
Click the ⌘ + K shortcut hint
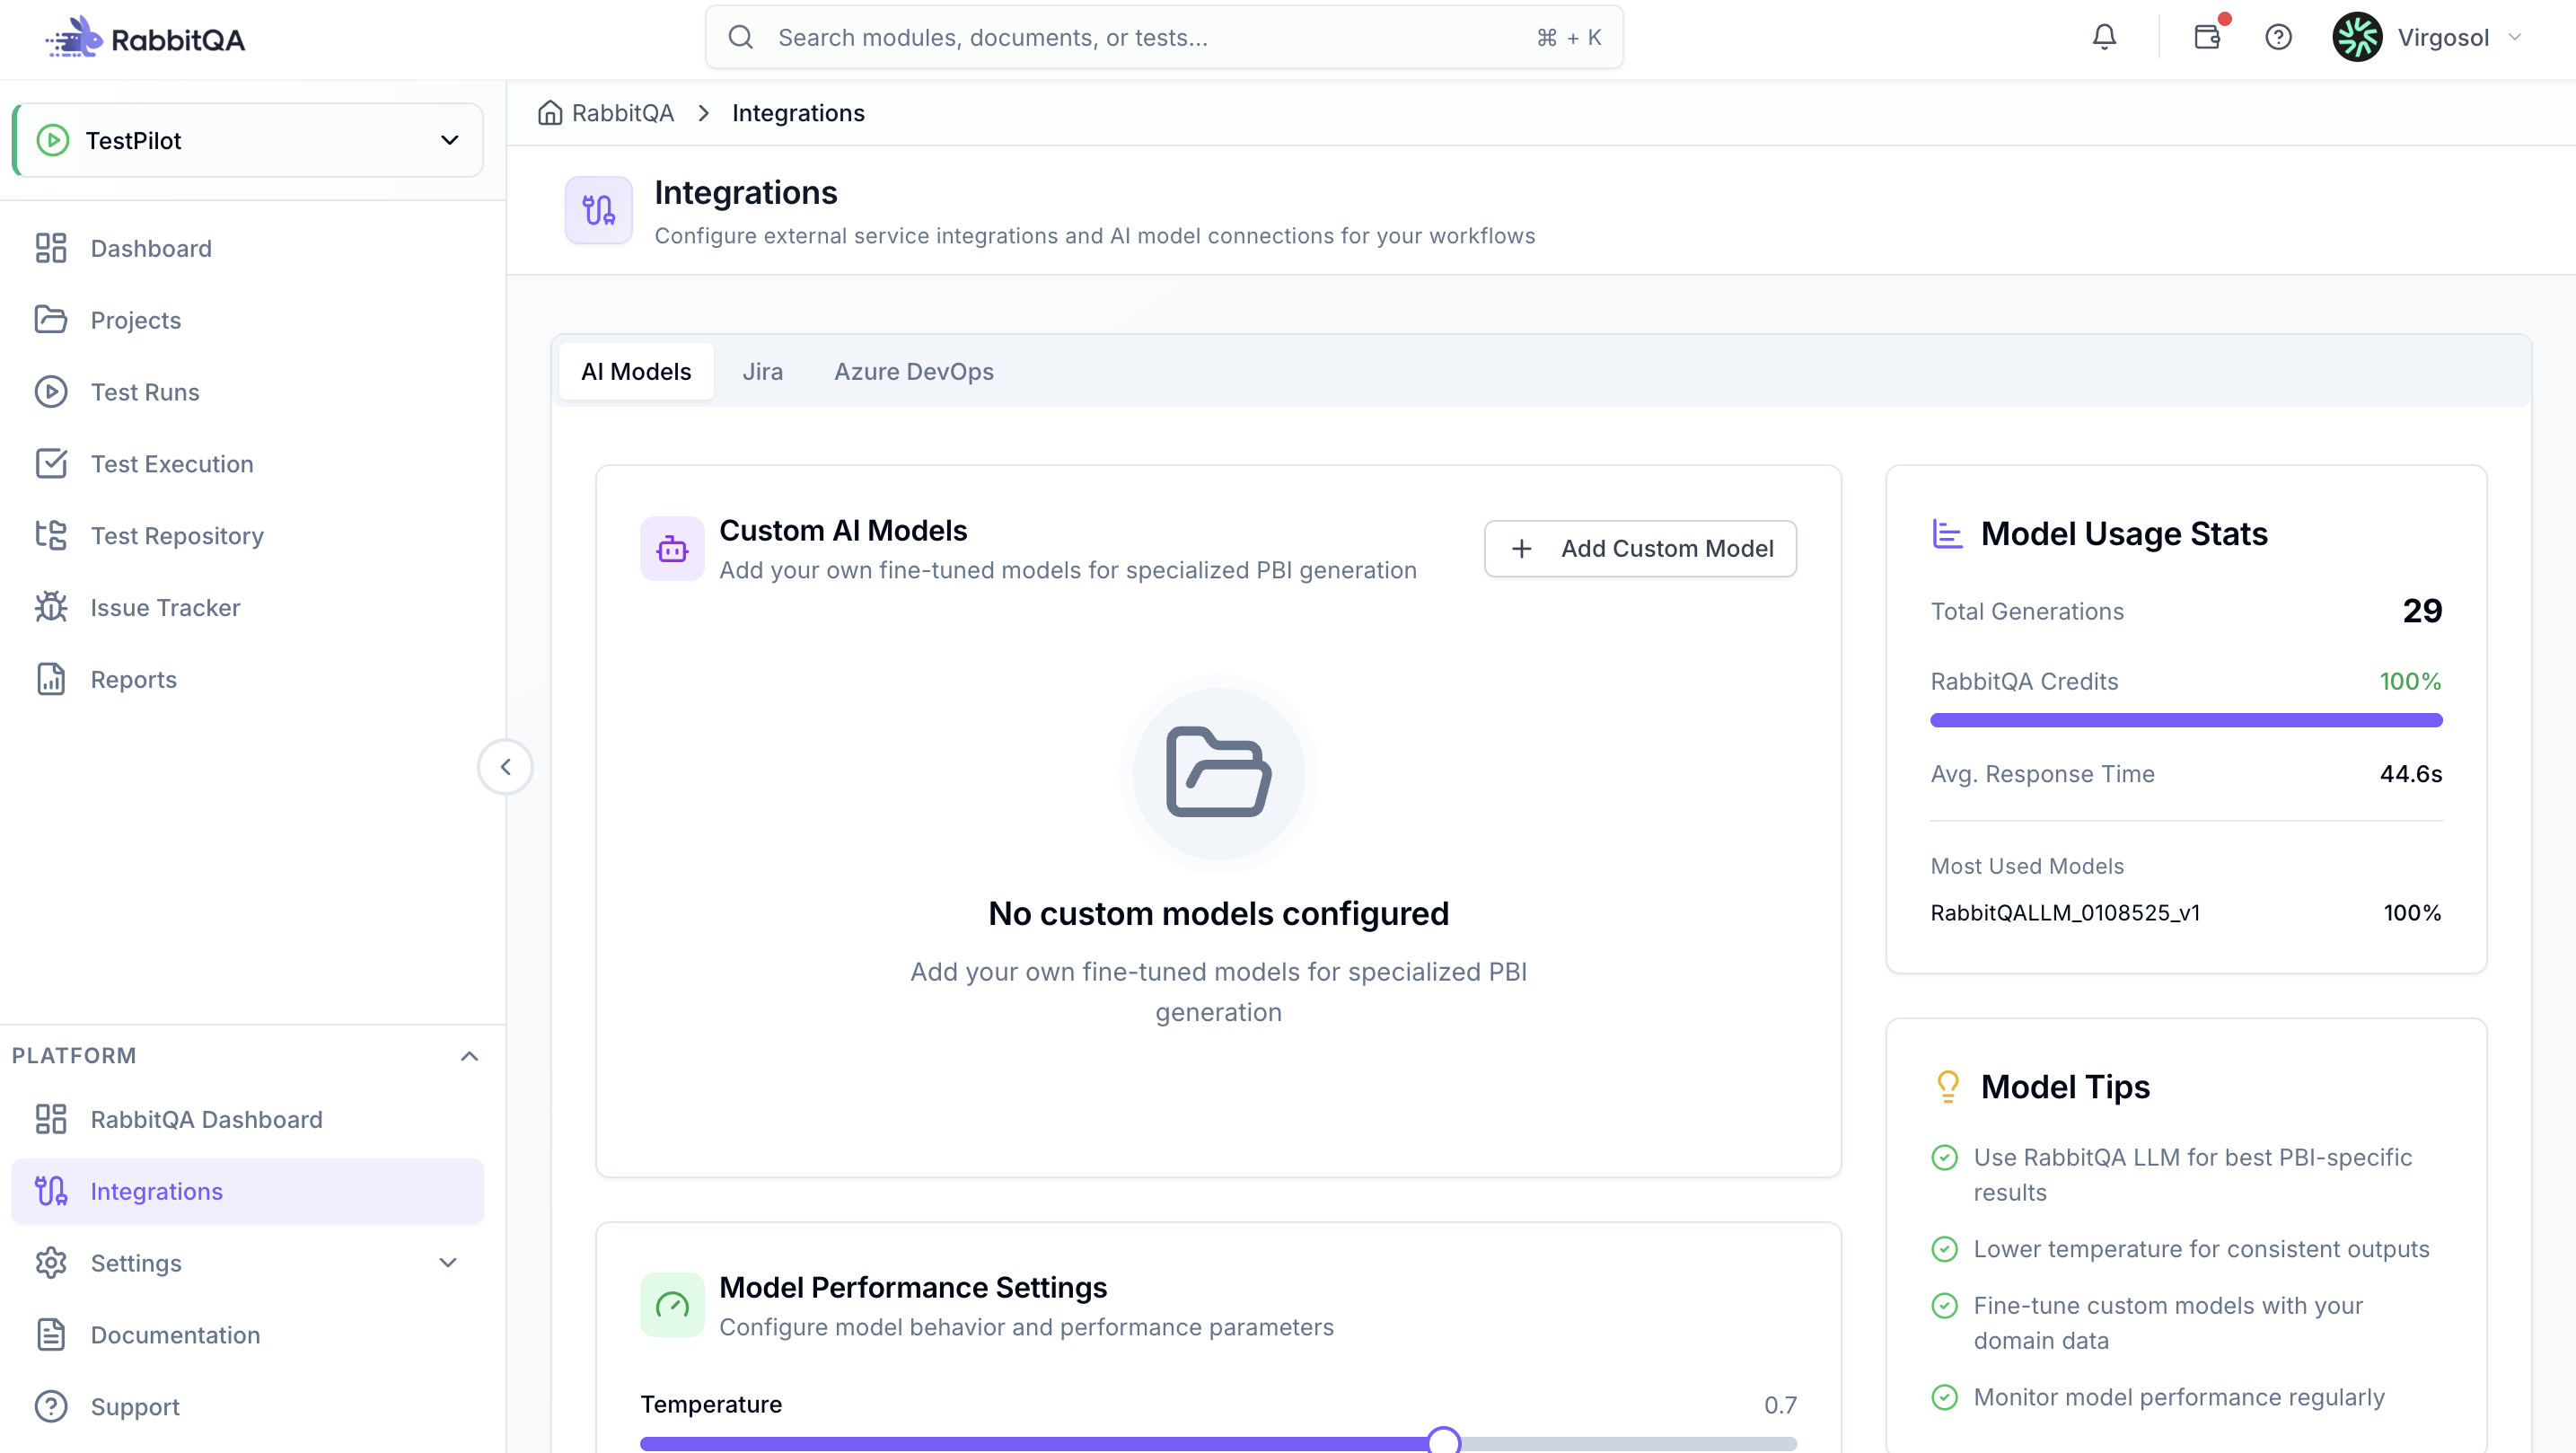(1569, 37)
